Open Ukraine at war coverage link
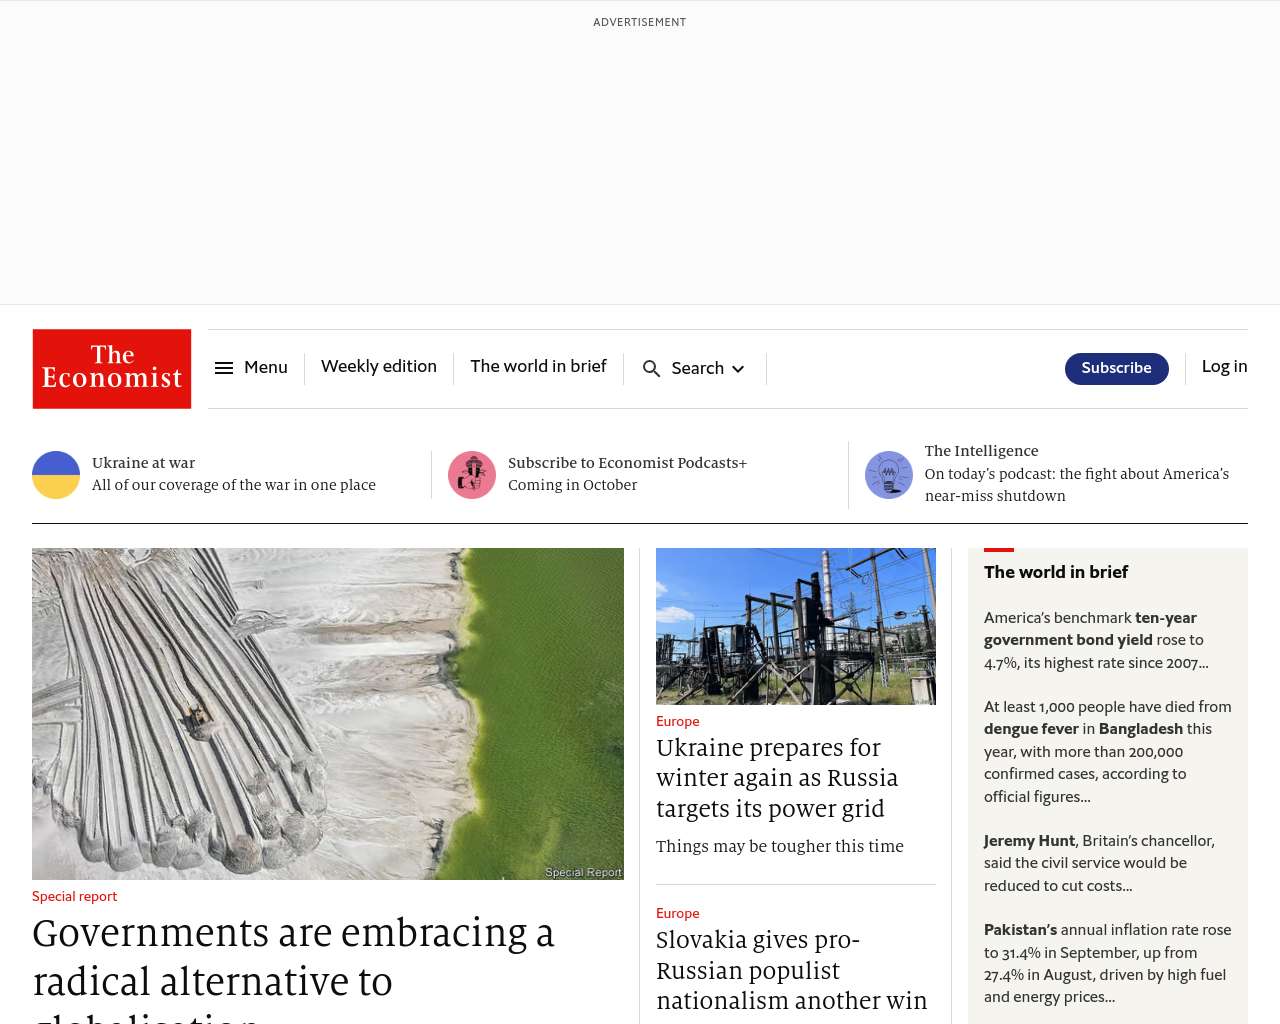The width and height of the screenshot is (1280, 1024). pos(143,463)
